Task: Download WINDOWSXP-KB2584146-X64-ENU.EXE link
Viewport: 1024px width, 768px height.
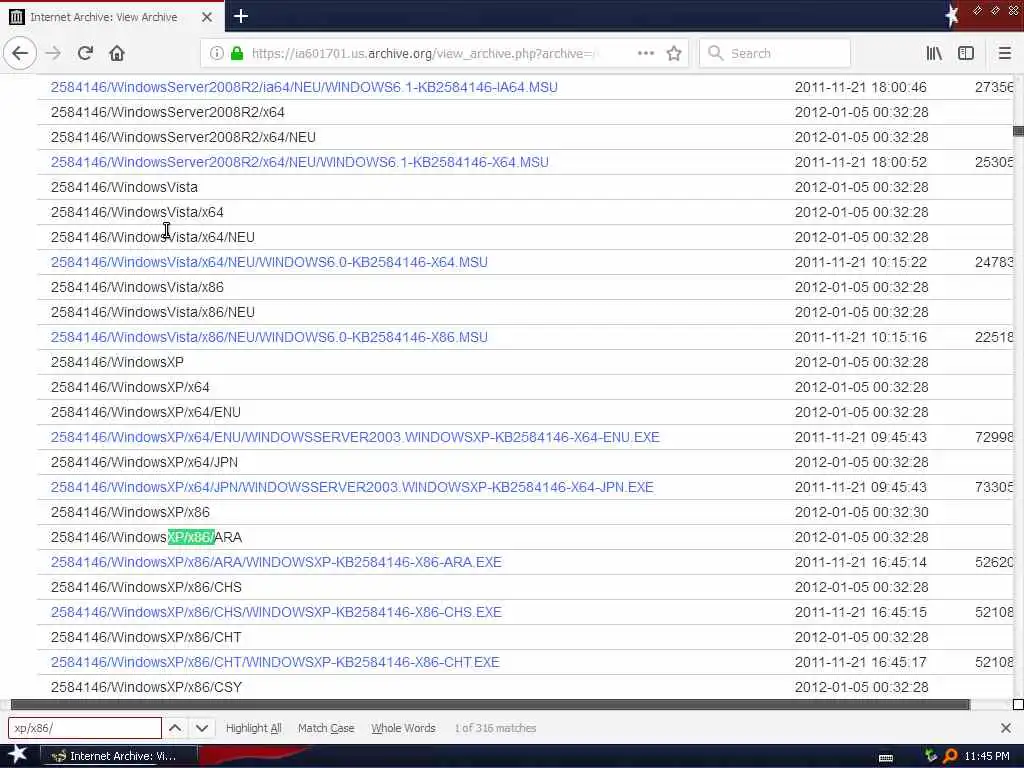Action: pyautogui.click(x=355, y=437)
